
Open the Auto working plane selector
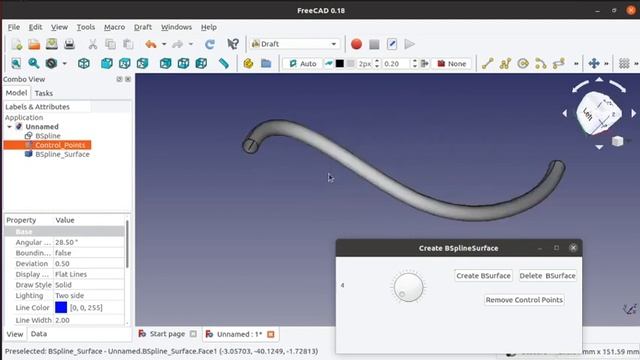(302, 64)
